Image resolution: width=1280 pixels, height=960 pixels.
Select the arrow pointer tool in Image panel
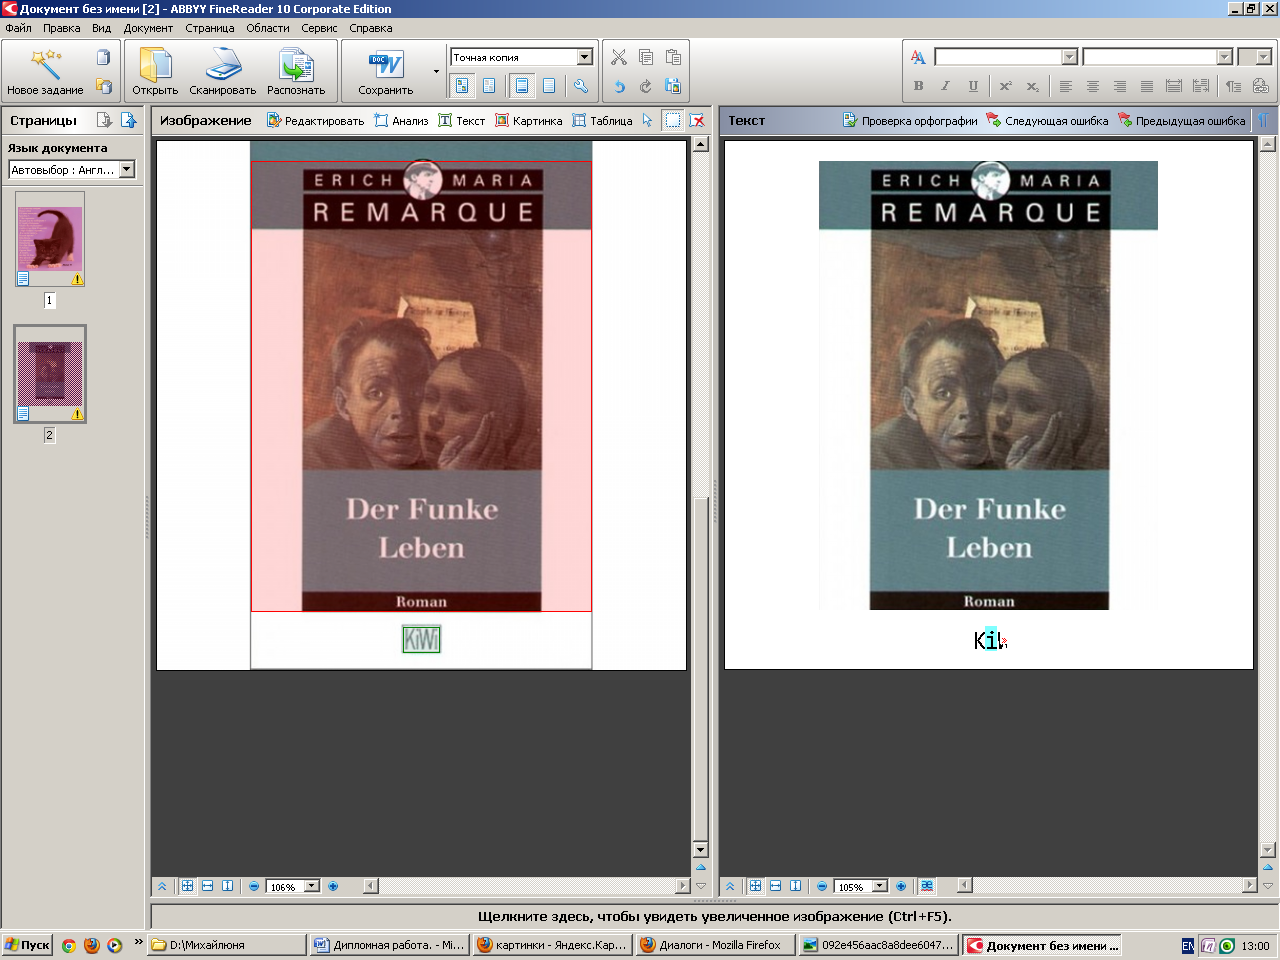click(648, 120)
